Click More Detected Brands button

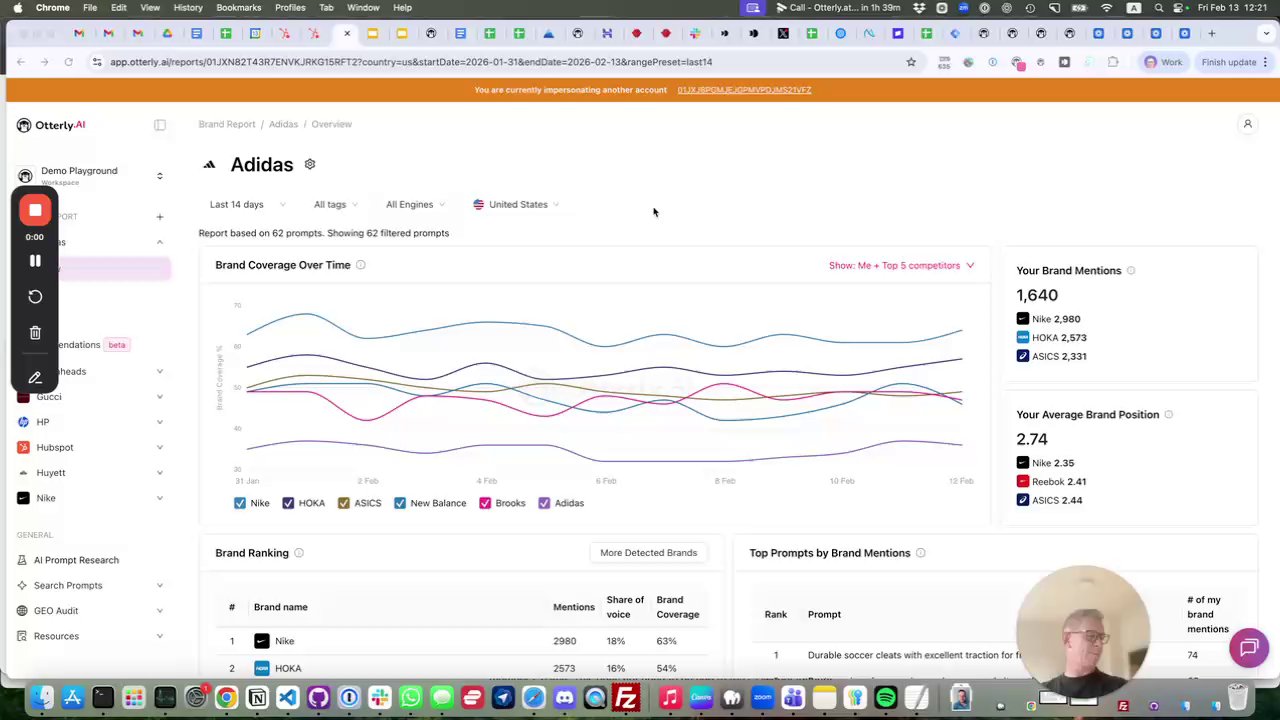pyautogui.click(x=648, y=553)
